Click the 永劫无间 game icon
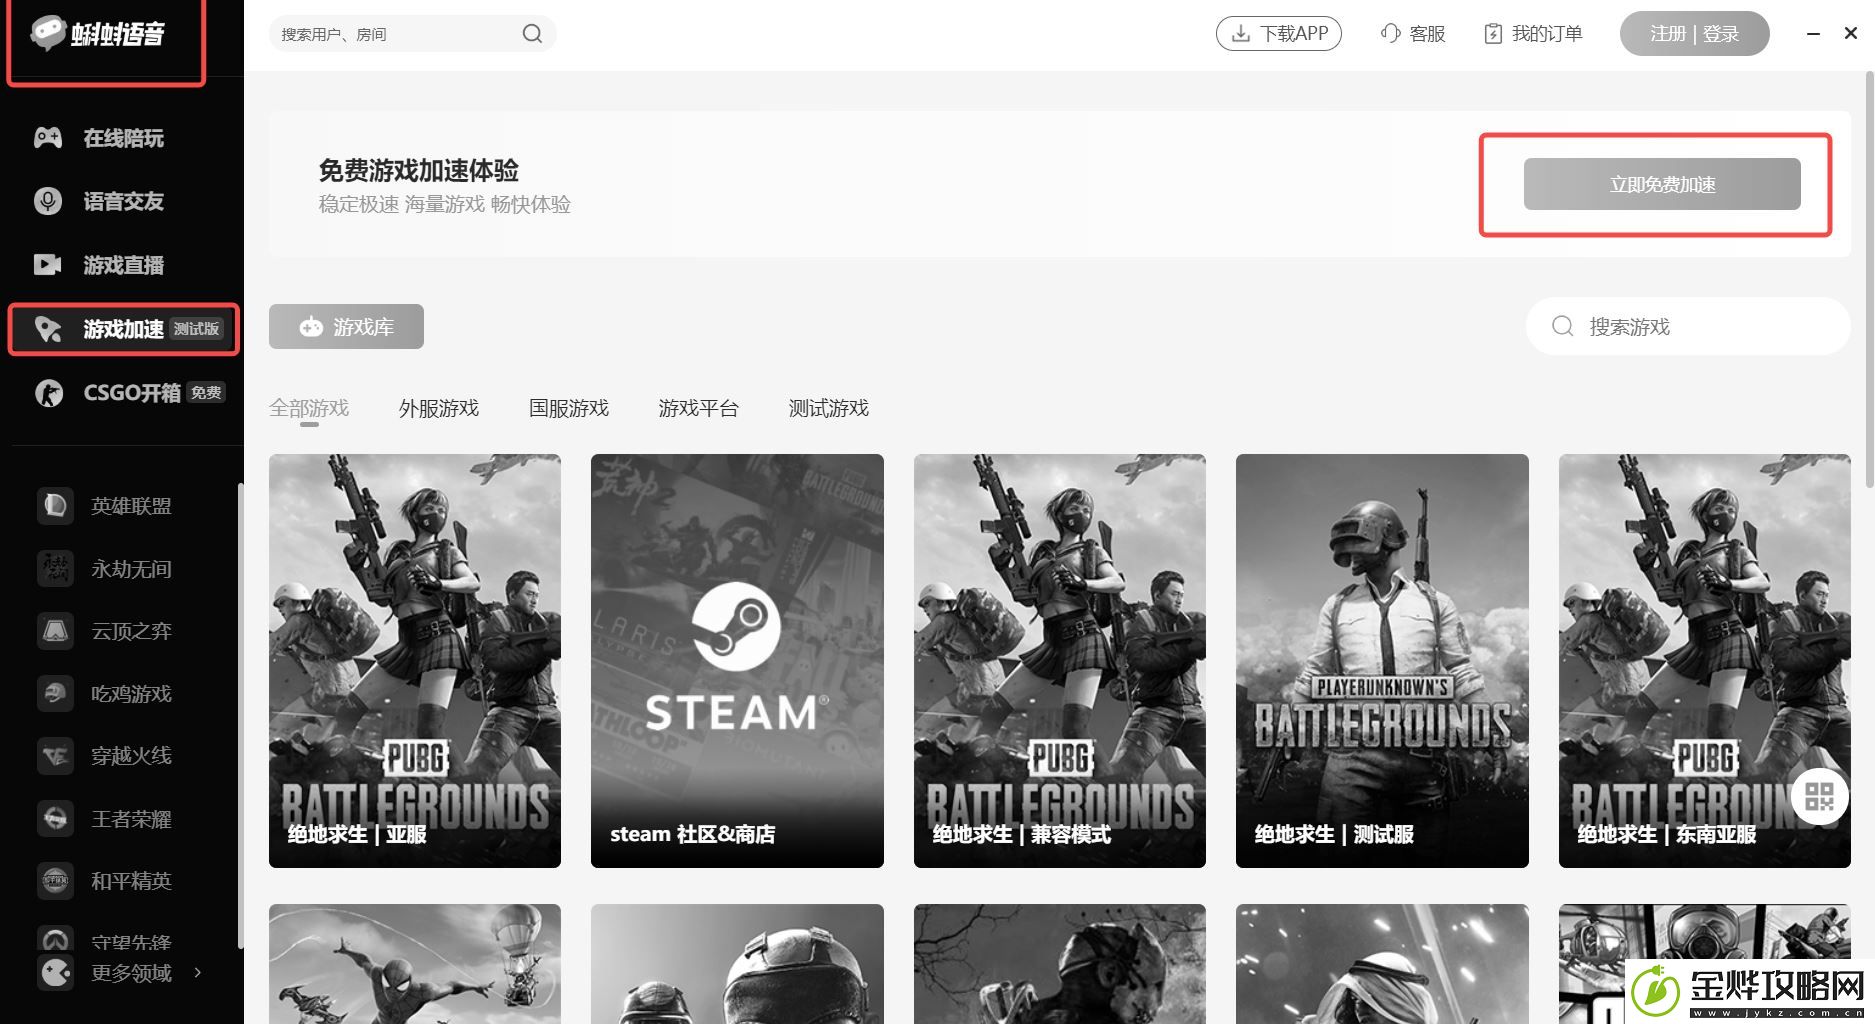The width and height of the screenshot is (1875, 1024). tap(55, 569)
